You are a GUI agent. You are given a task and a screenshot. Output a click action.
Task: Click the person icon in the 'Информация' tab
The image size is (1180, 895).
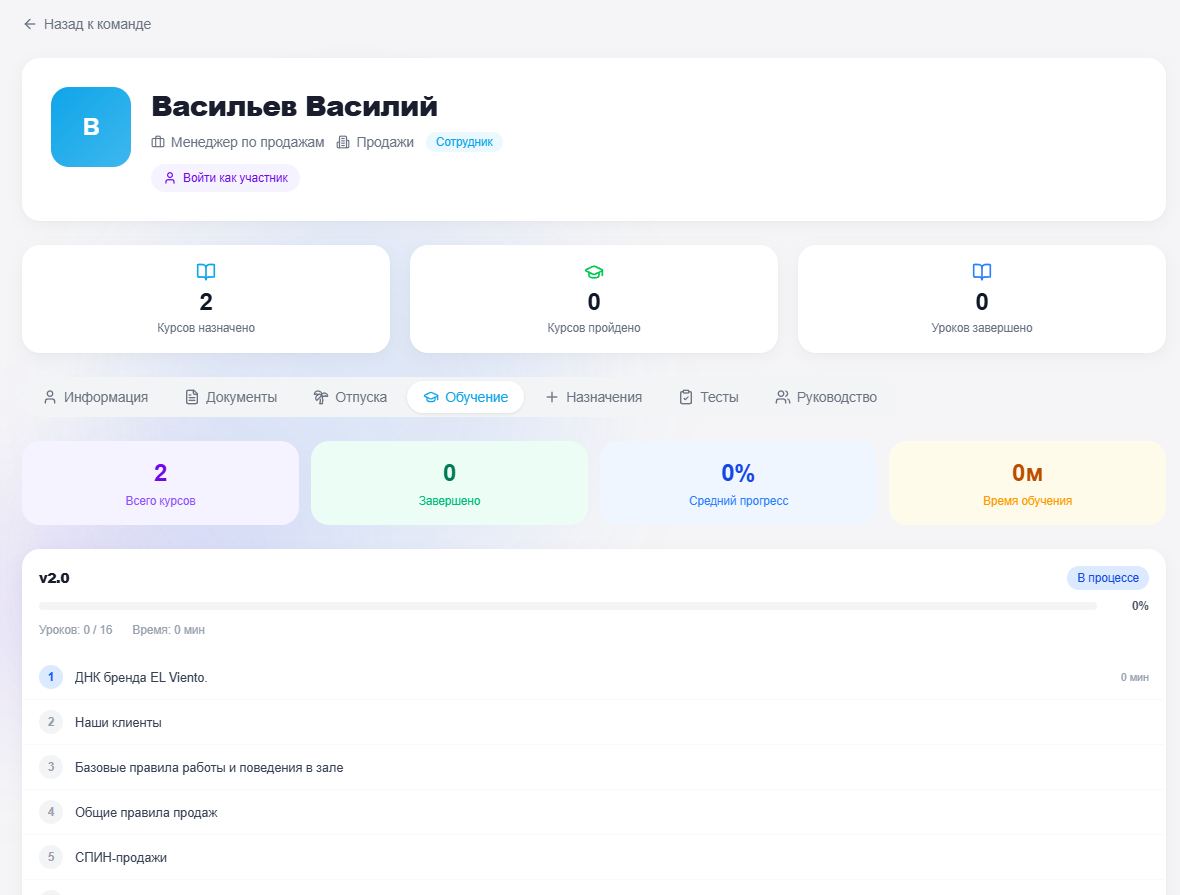(50, 397)
